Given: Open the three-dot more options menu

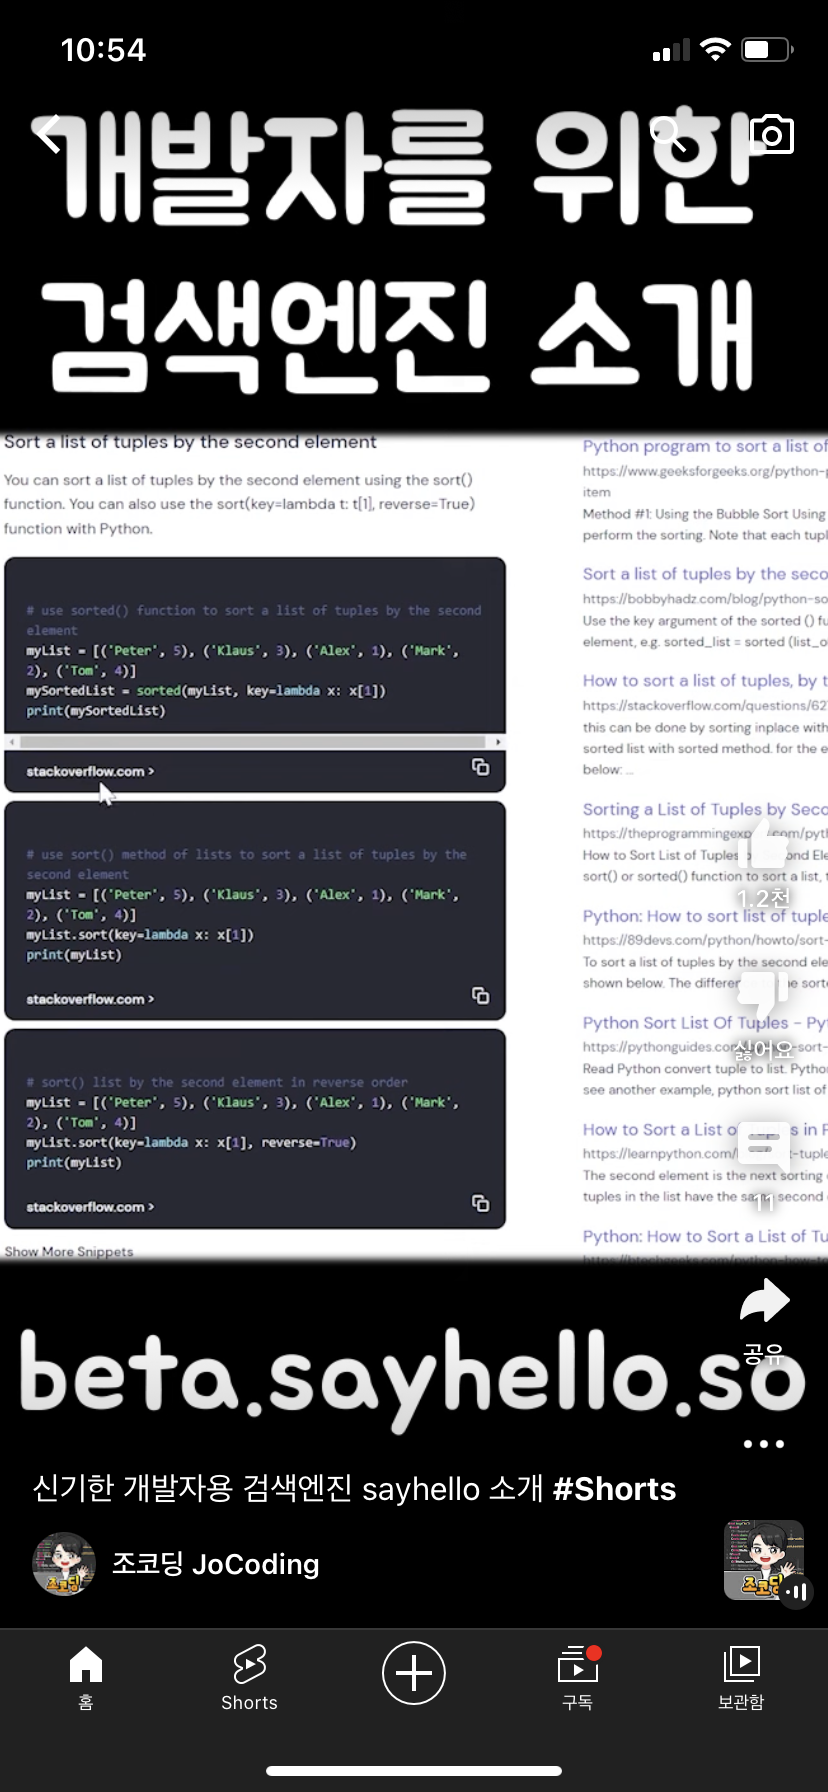Looking at the screenshot, I should [x=764, y=1444].
